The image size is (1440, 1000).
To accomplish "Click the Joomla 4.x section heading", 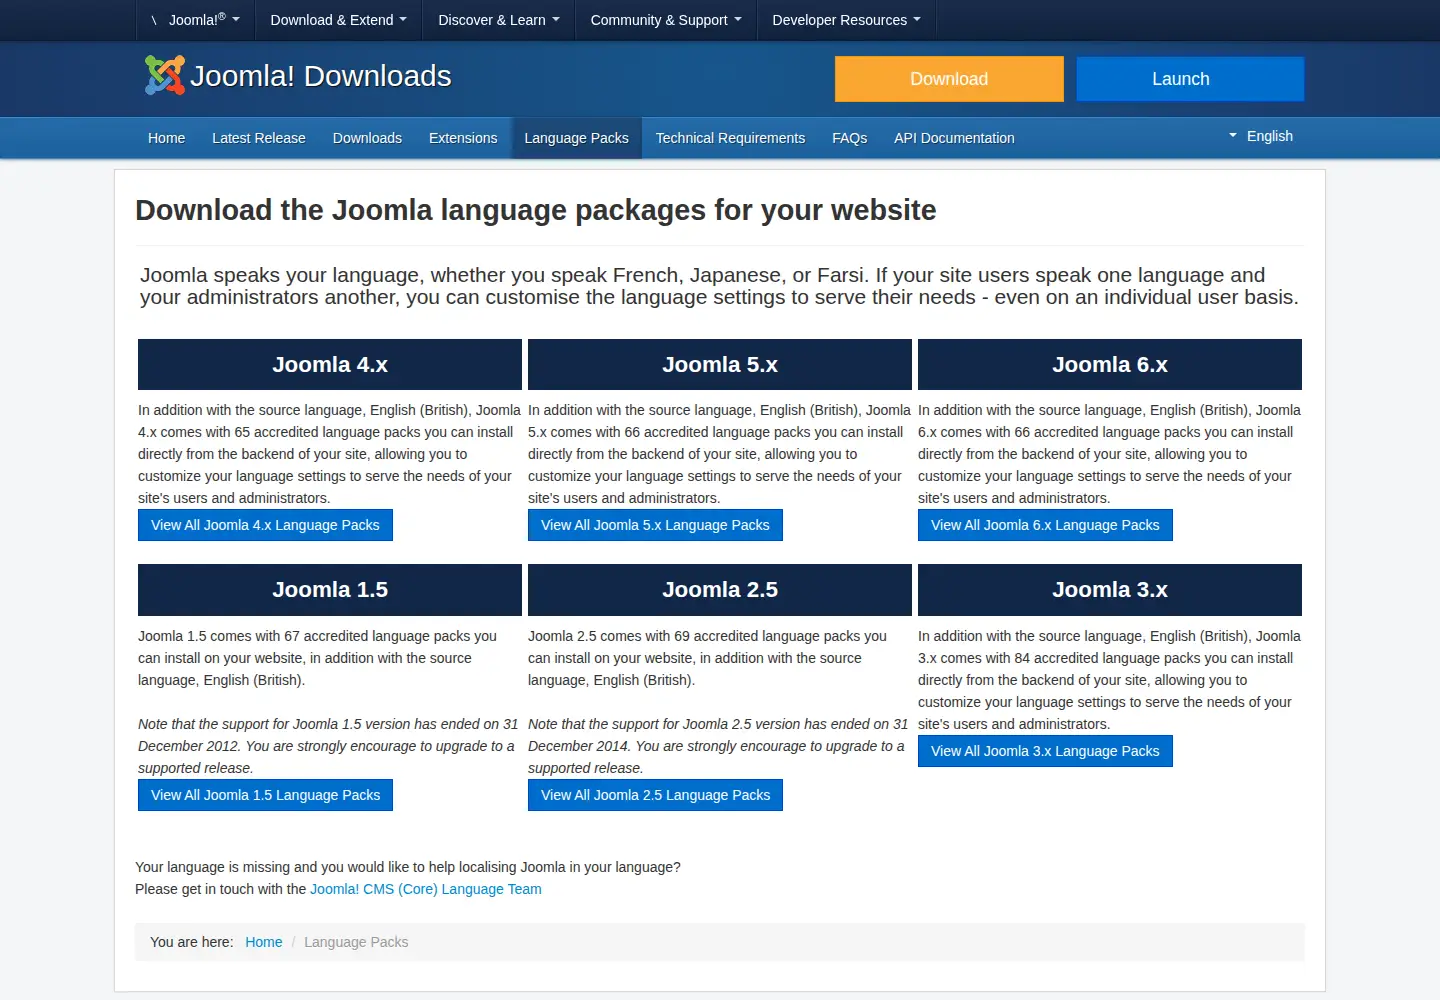I will [x=330, y=364].
